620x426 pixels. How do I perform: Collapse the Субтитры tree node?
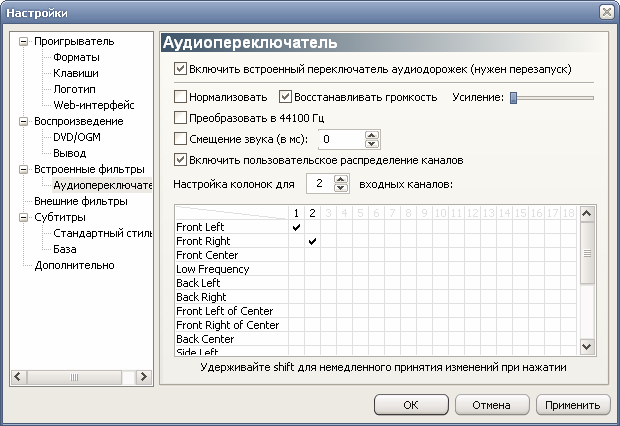click(x=24, y=217)
